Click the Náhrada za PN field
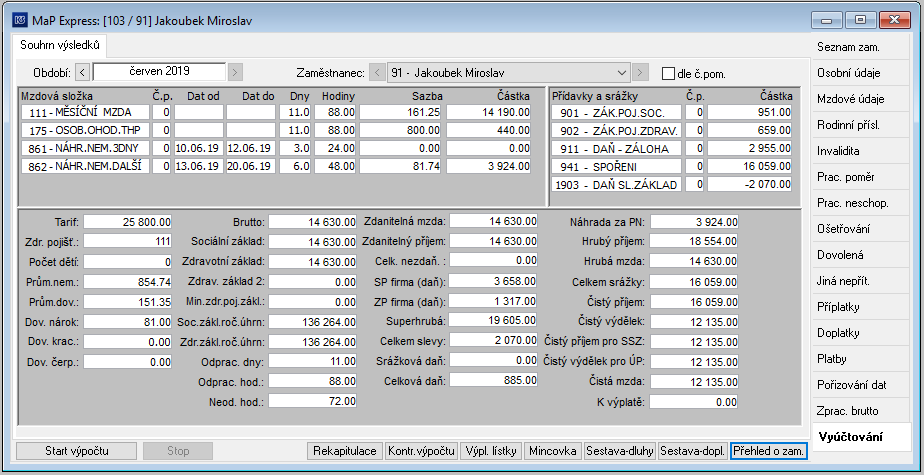The image size is (924, 475). tap(694, 222)
